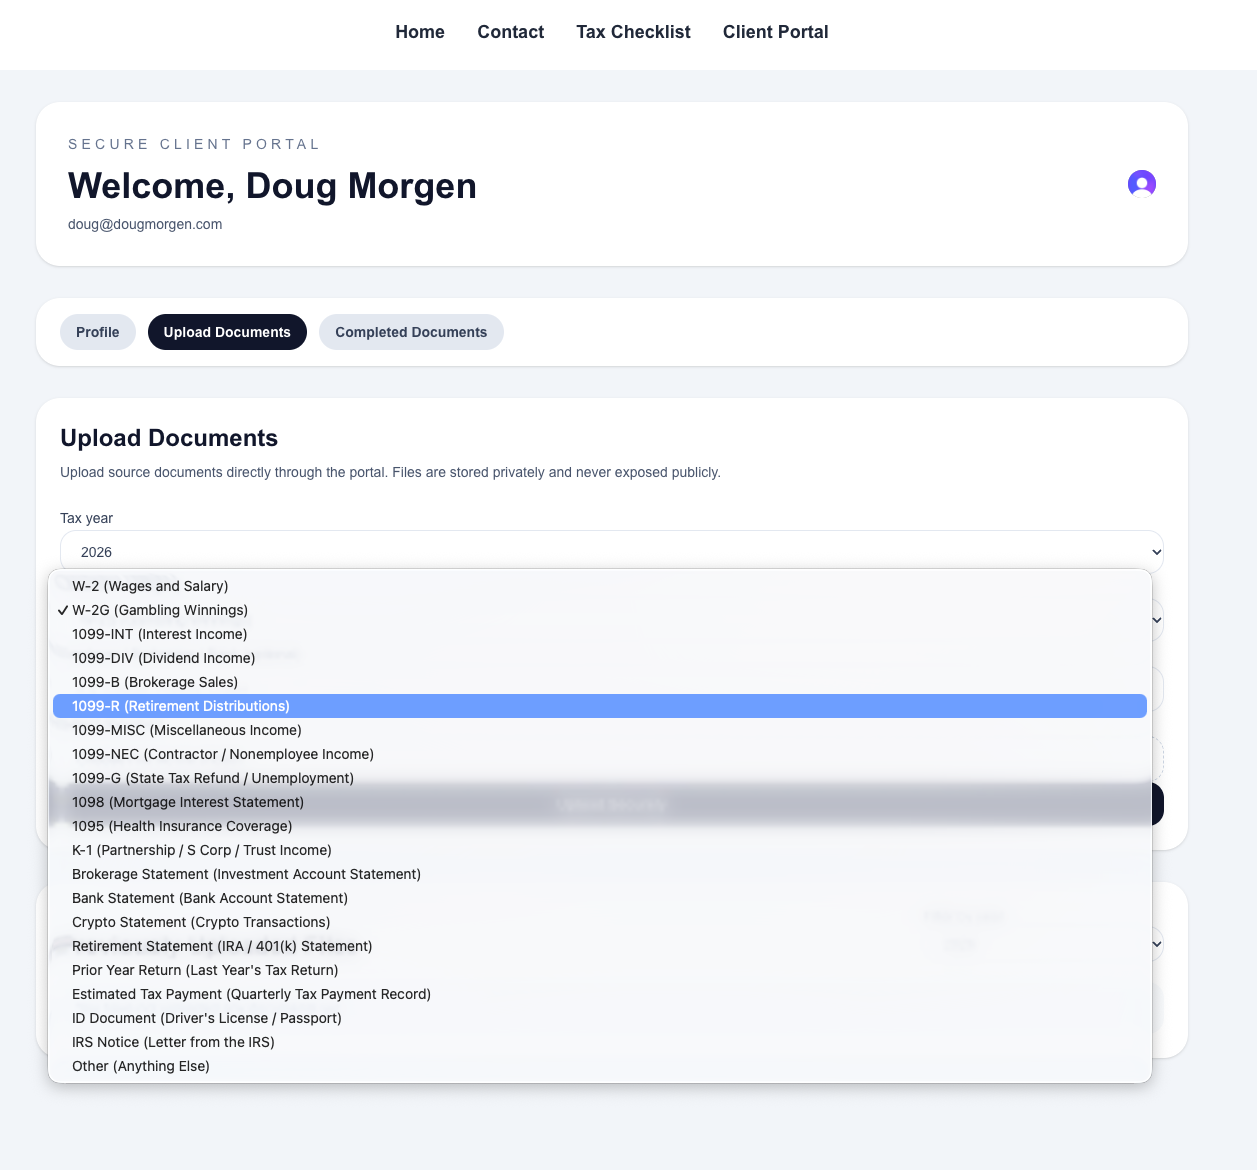Select IRS Notice (Letter from the IRS)
This screenshot has height=1170, width=1257.
coord(600,1042)
